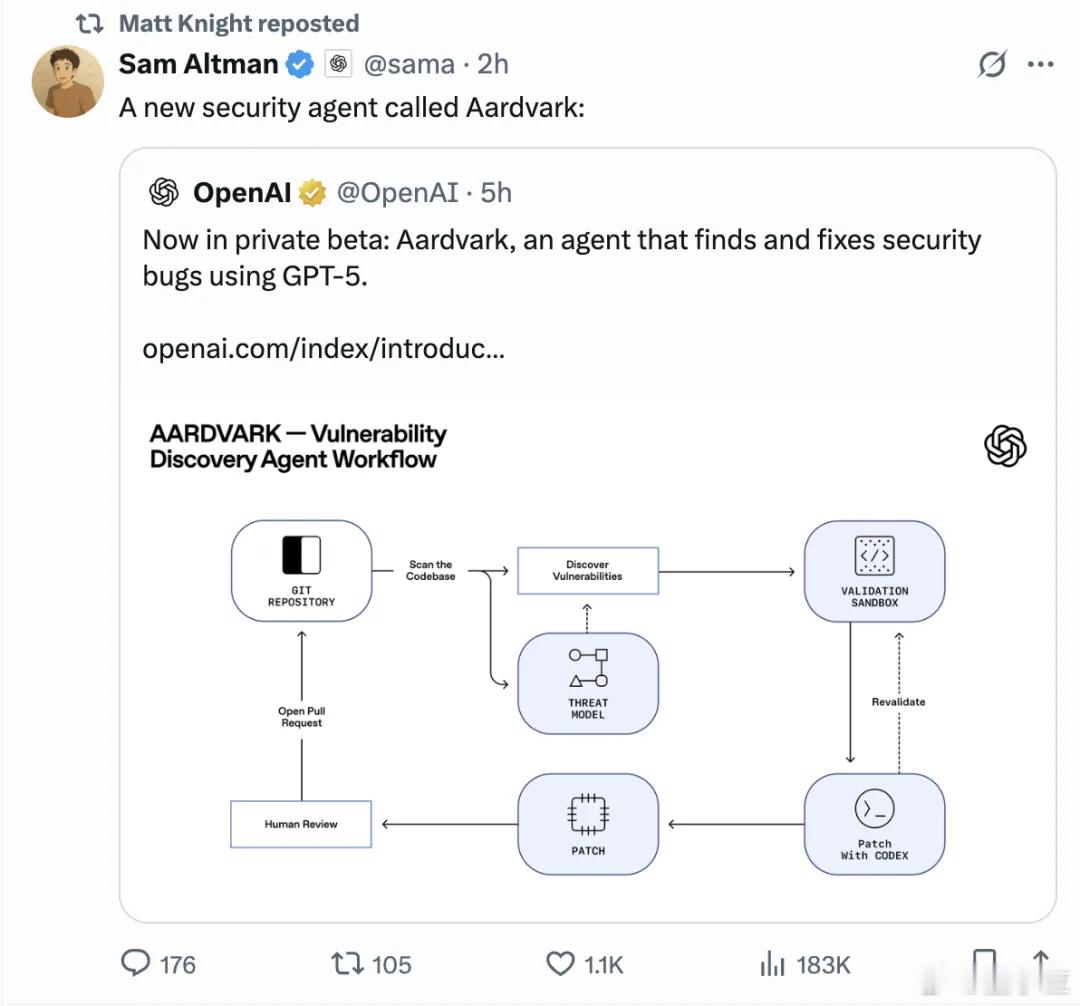Click the OpenAI logo in the quoted tweet
The height and width of the screenshot is (1006, 1080).
tap(163, 191)
